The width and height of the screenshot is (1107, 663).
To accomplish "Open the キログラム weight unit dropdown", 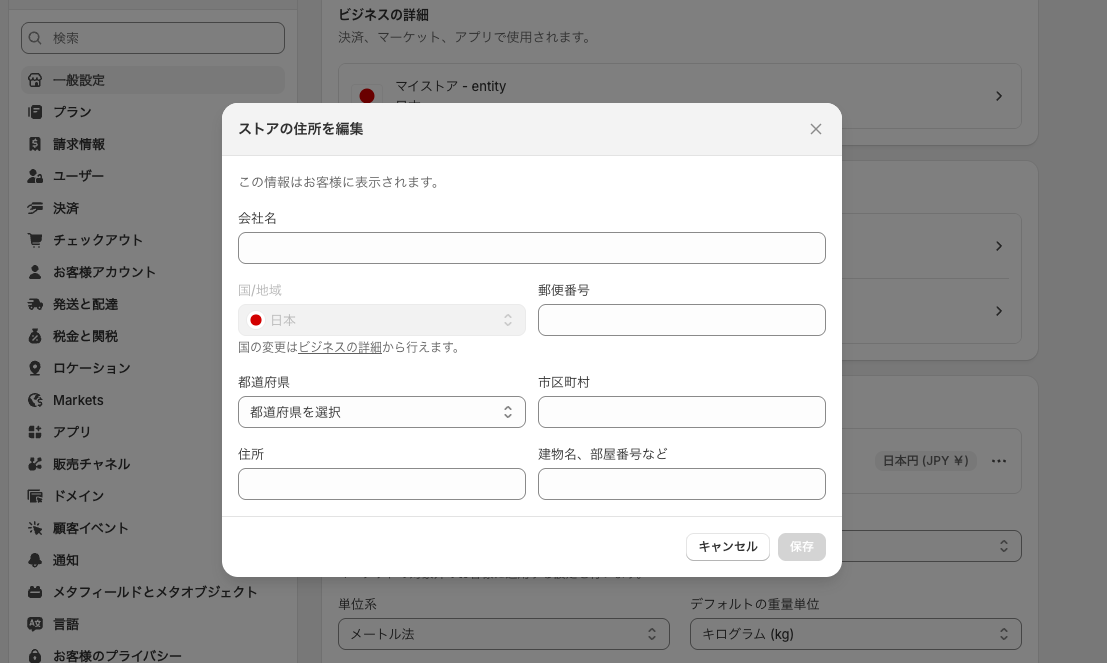I will [x=855, y=634].
